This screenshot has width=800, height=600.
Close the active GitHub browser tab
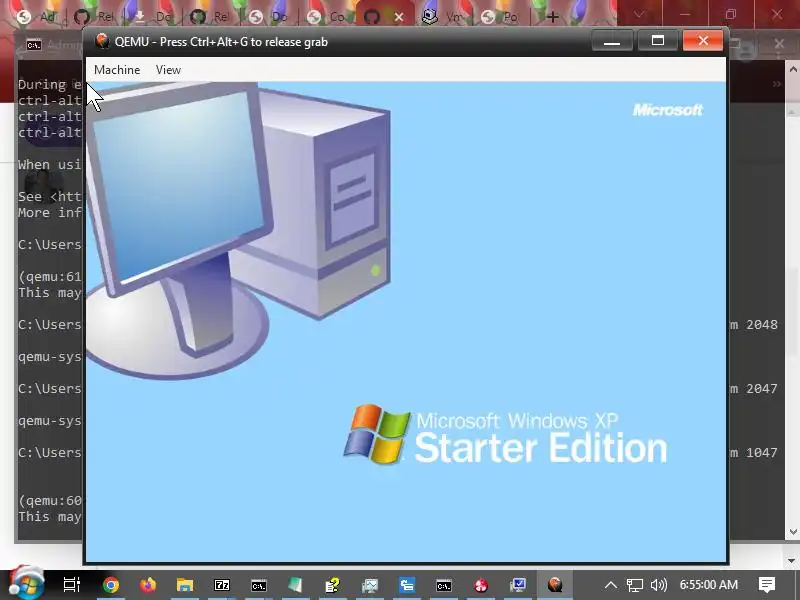tap(399, 17)
